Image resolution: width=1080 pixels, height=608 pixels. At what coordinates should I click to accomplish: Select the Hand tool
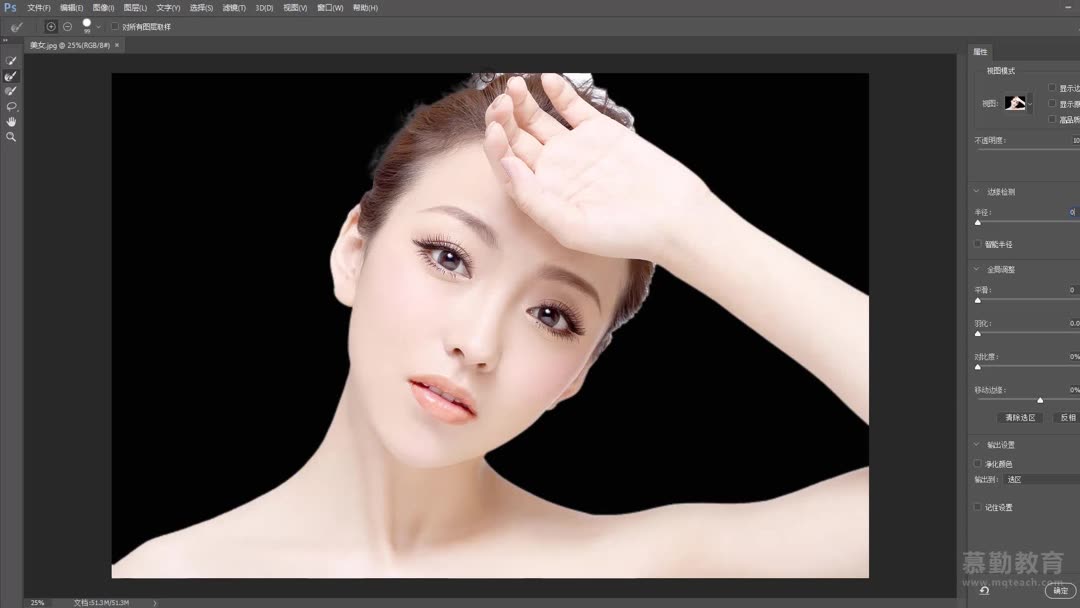tap(11, 121)
